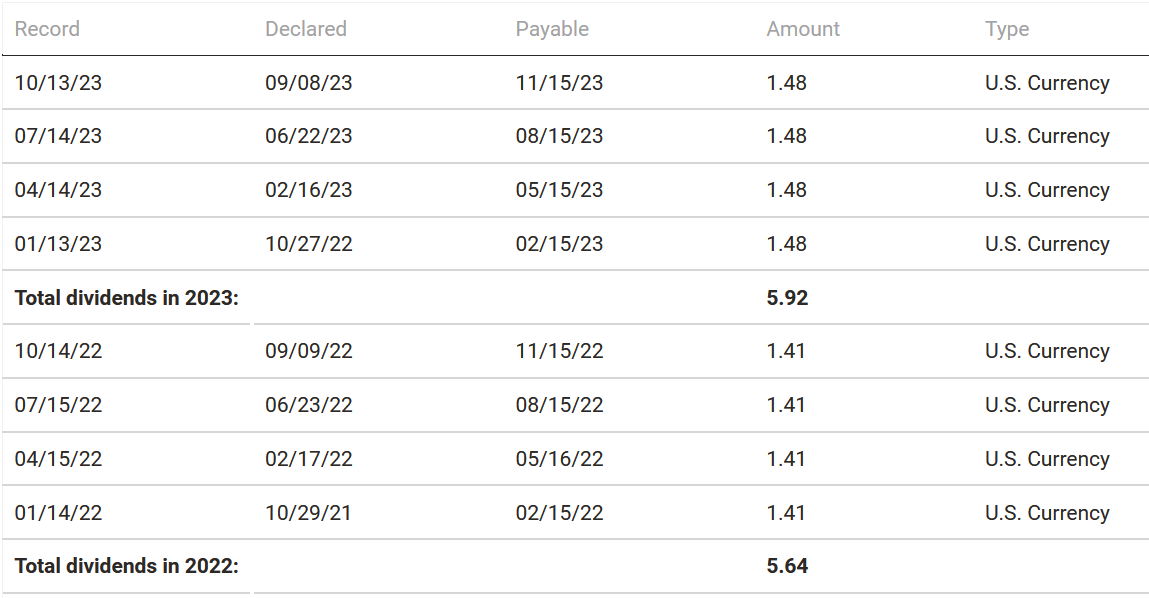The image size is (1149, 598).
Task: Click declared date 09/08/23
Action: point(309,83)
